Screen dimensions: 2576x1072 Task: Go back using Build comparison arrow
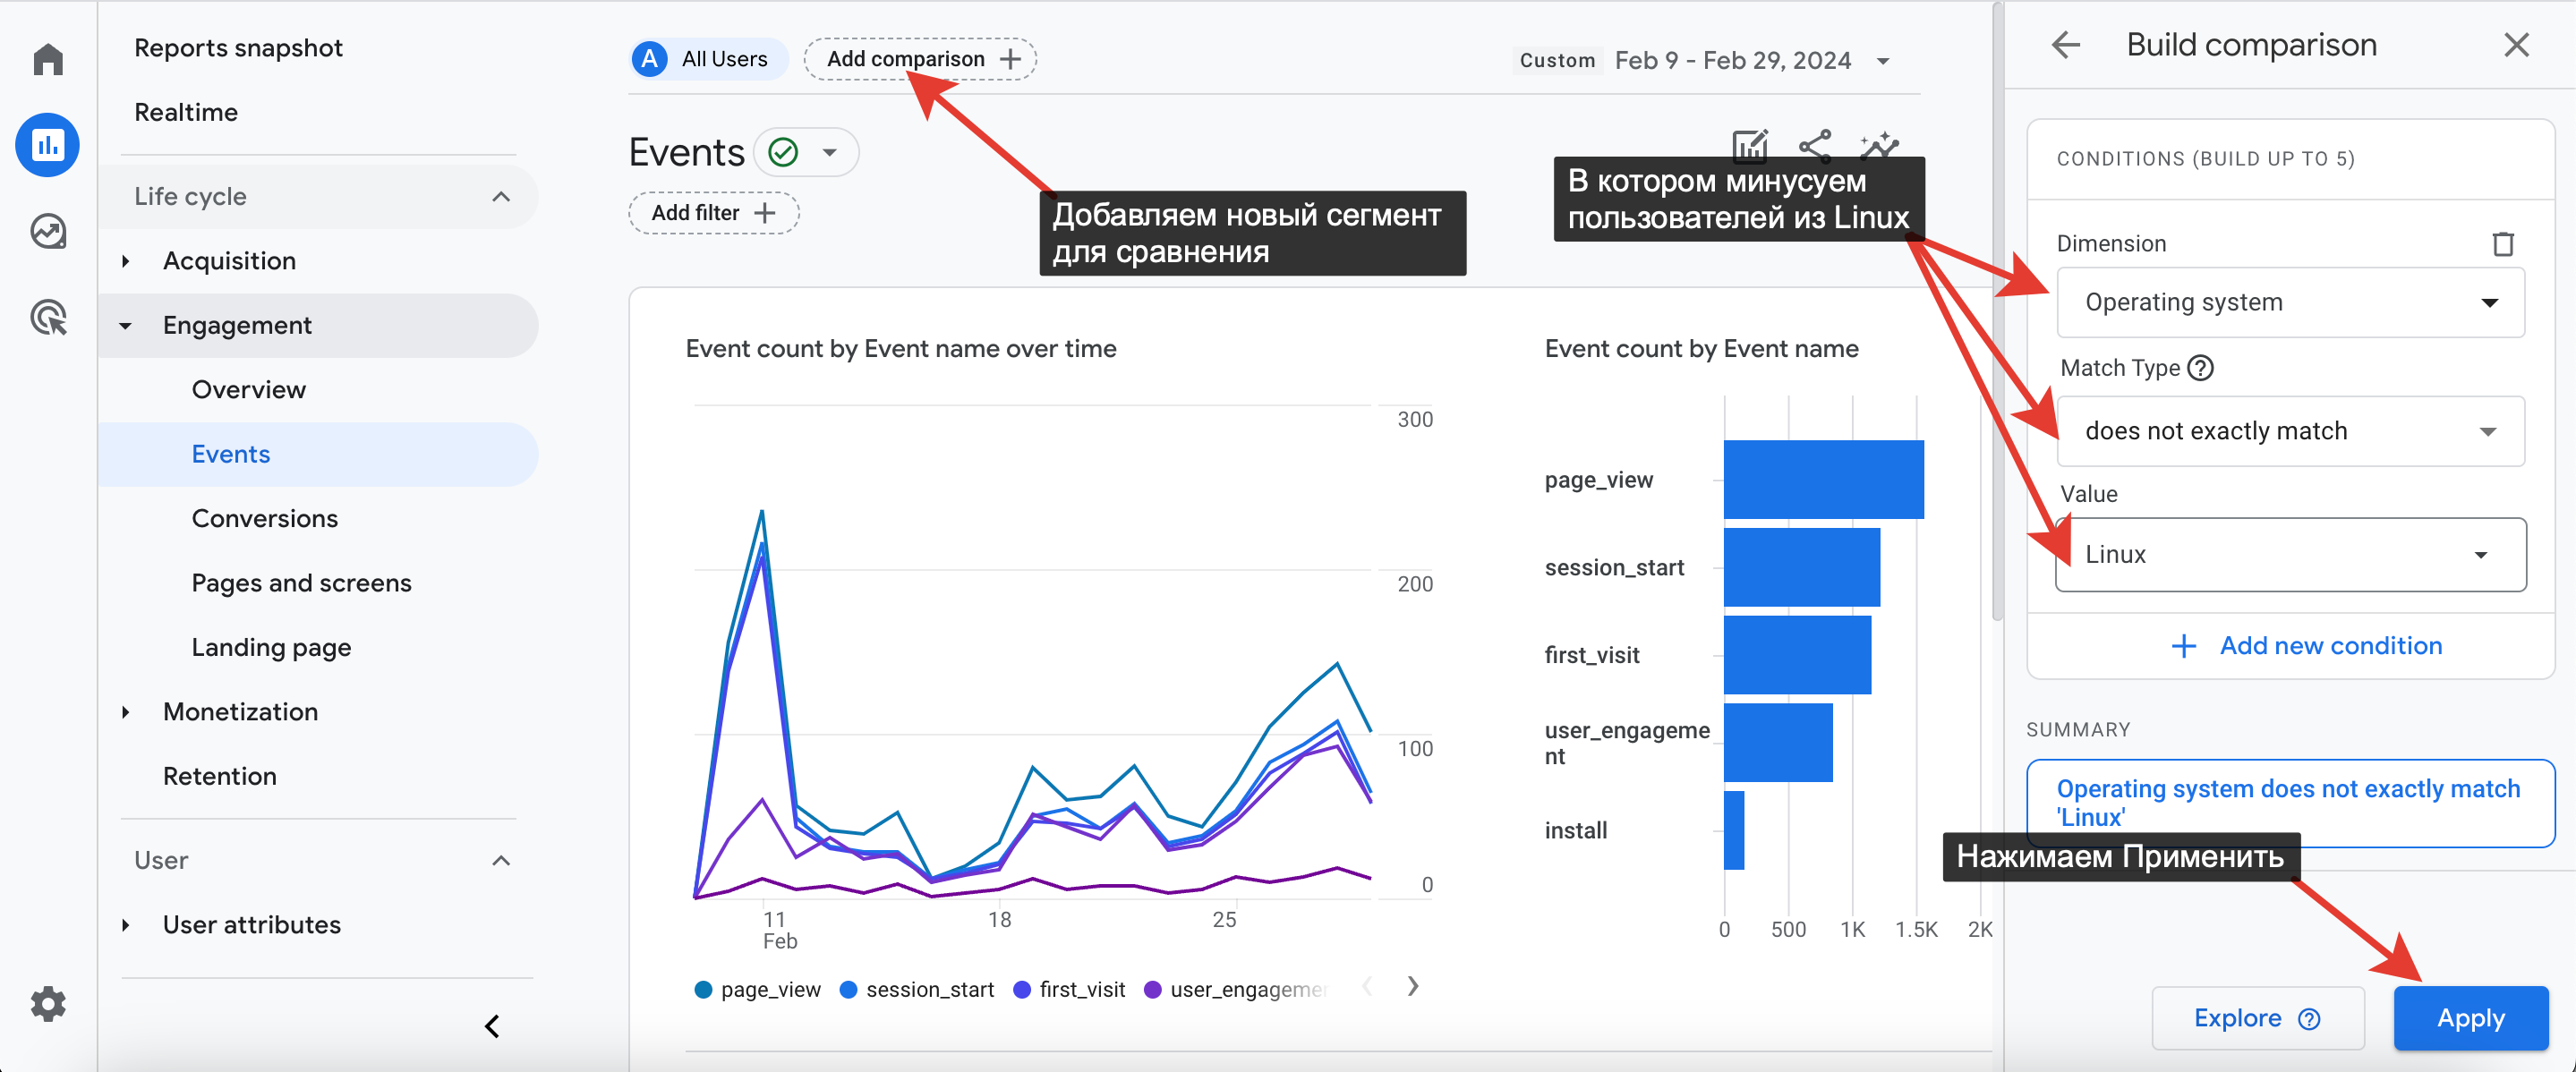[x=2065, y=45]
